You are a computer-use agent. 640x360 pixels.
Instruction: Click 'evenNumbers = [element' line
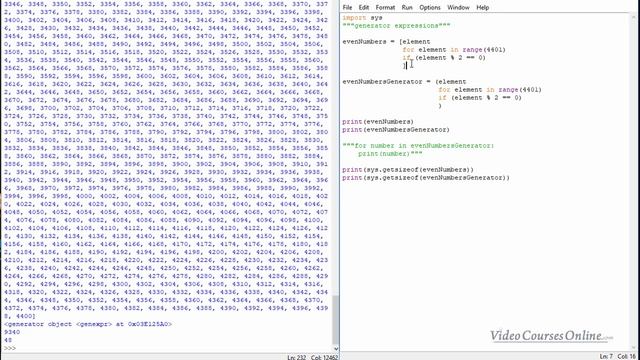386,42
